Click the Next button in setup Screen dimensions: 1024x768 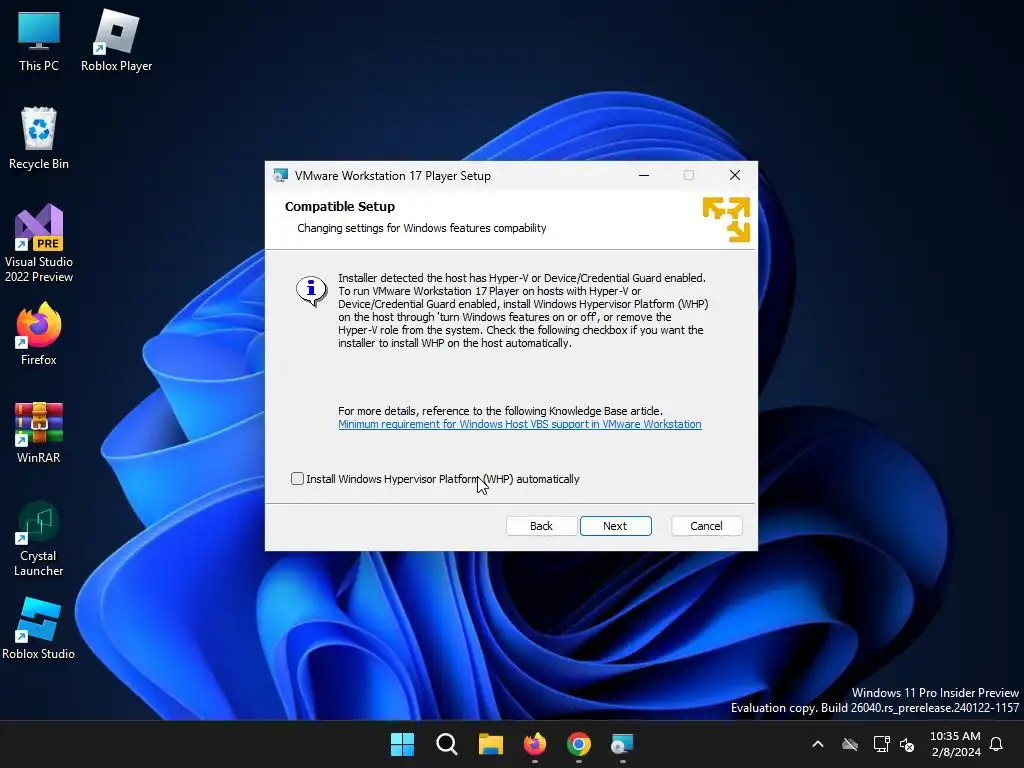point(615,526)
